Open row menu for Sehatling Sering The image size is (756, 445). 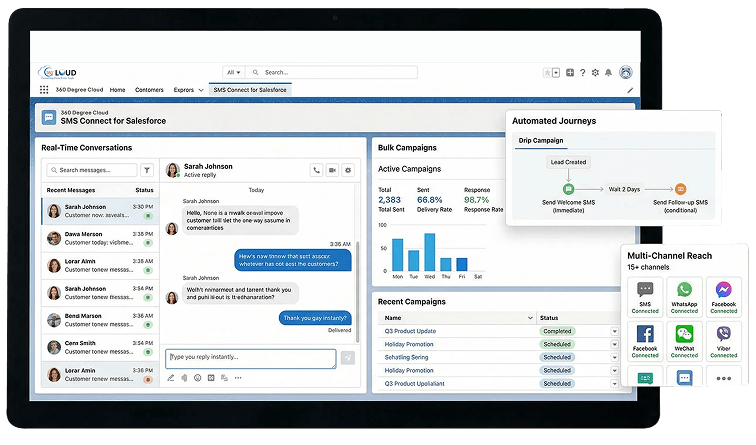[615, 357]
